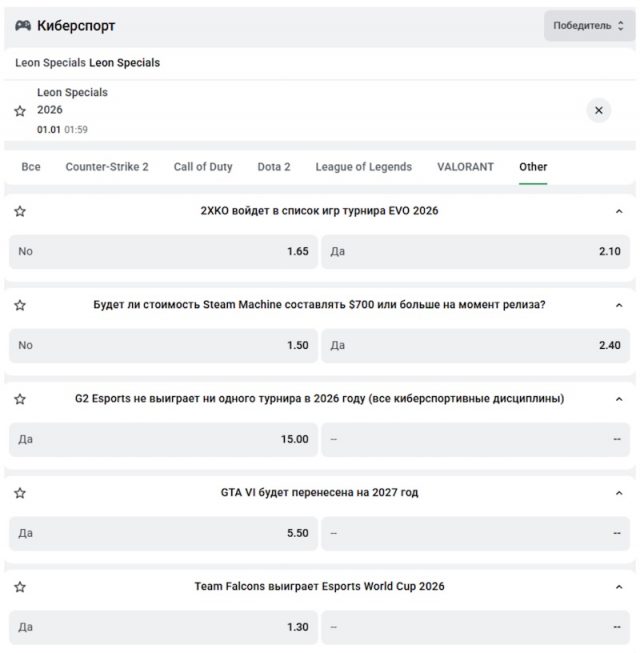Pick Да at 15.00 for G2 Esports

click(163, 440)
